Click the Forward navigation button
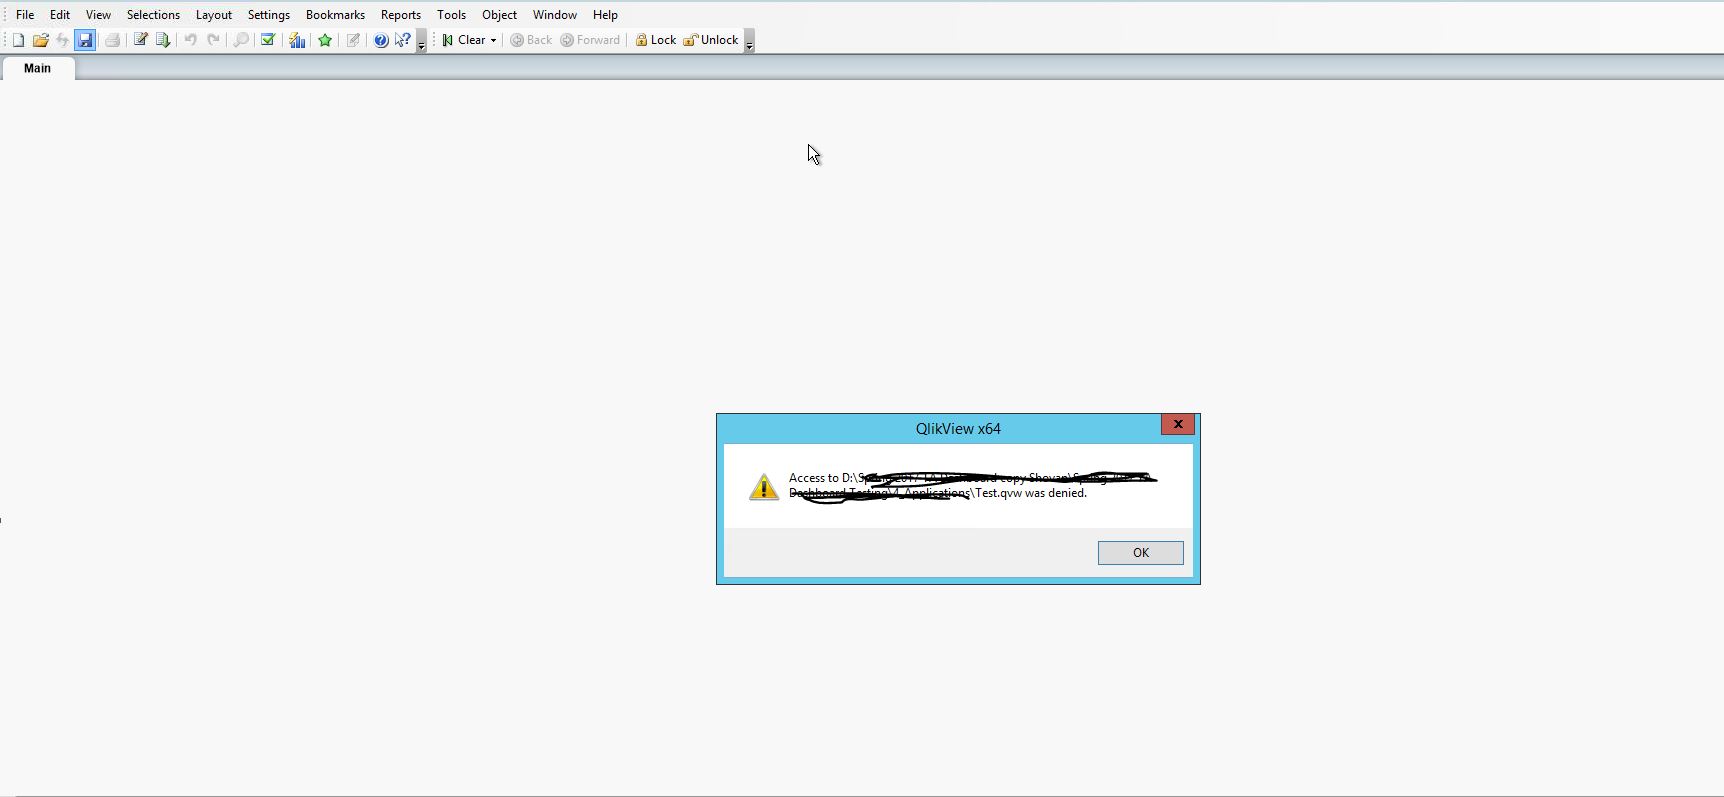Viewport: 1724px width, 797px height. [590, 40]
